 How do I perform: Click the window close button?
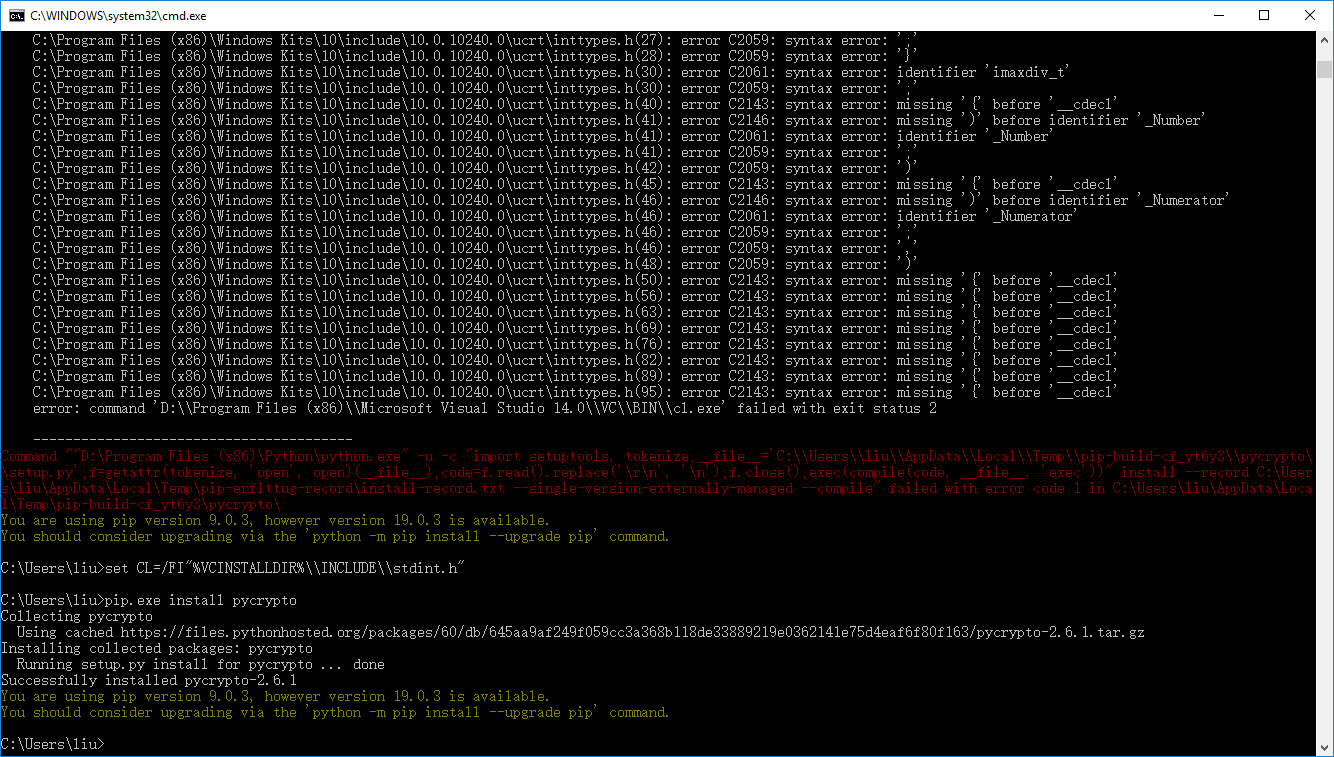(1310, 15)
